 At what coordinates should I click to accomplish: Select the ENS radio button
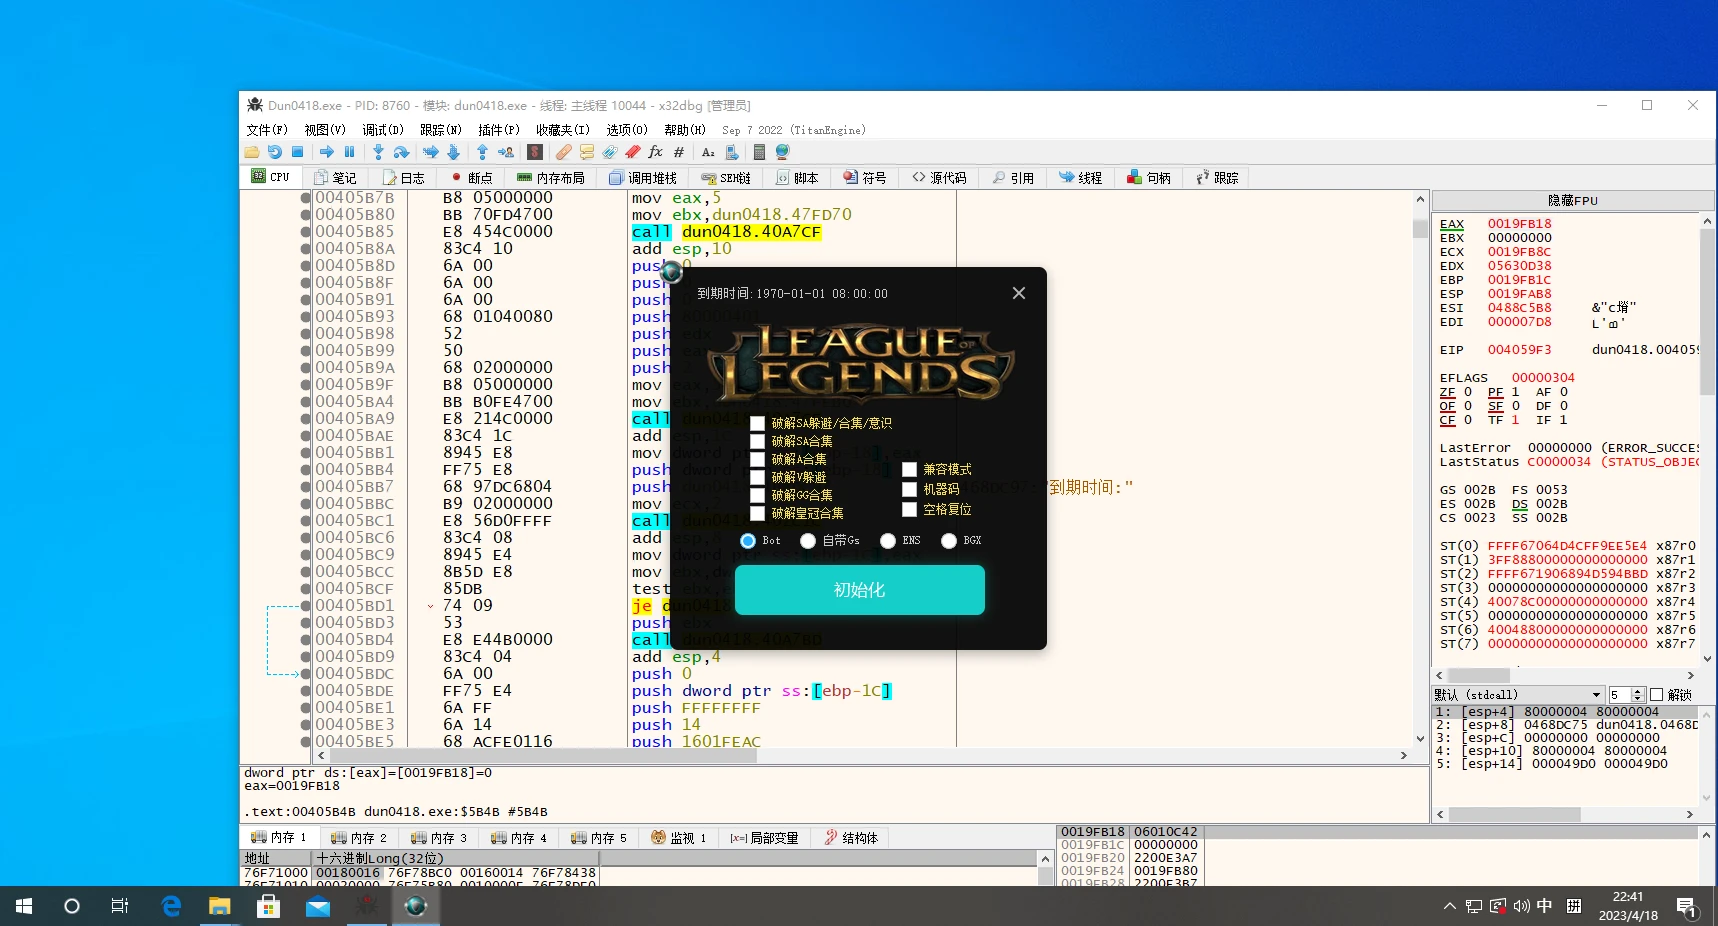pyautogui.click(x=888, y=541)
